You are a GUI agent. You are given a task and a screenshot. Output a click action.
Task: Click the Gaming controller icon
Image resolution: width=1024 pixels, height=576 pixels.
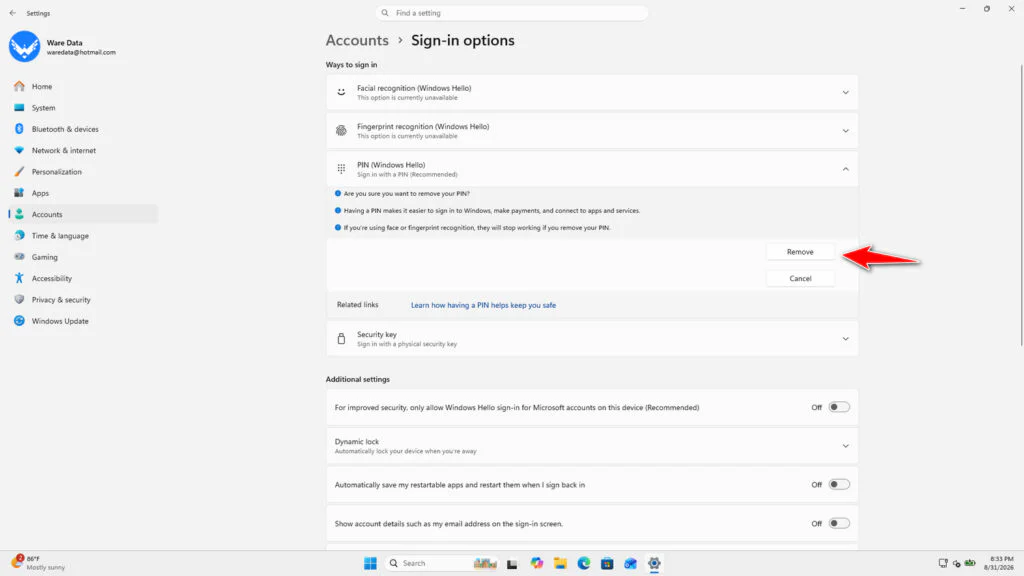[20, 257]
